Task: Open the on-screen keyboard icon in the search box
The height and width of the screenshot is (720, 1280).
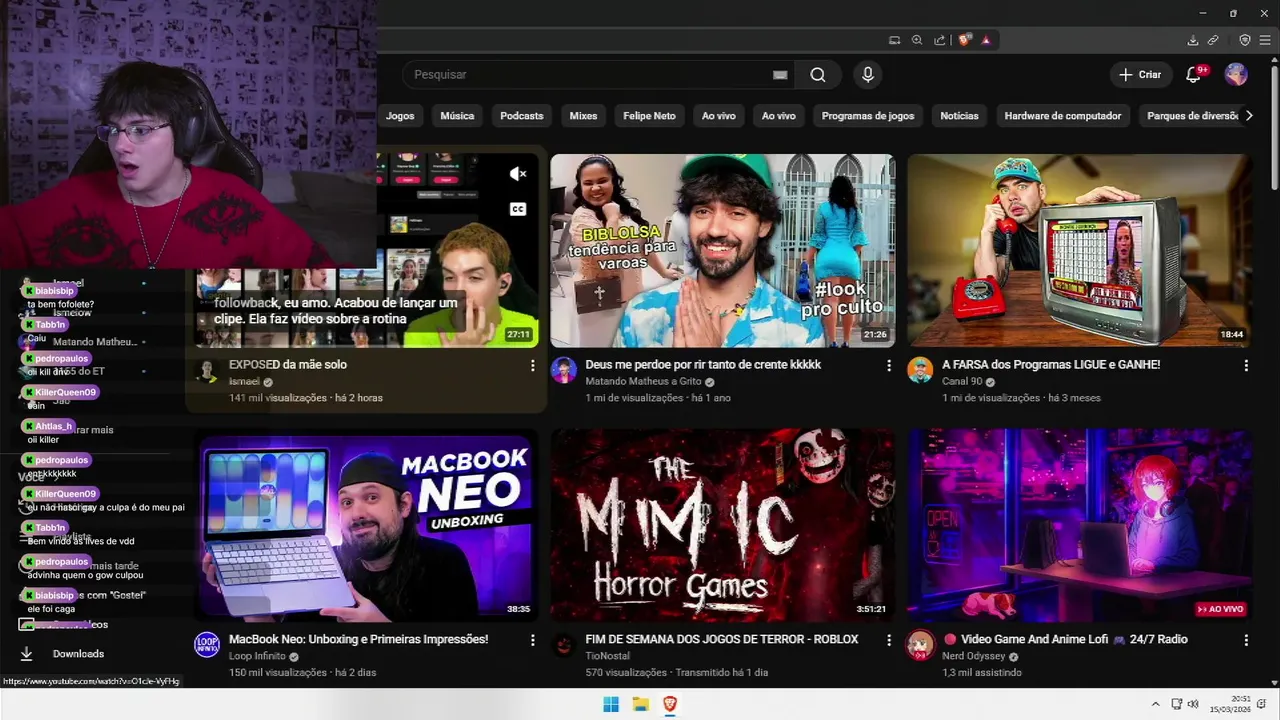Action: click(x=780, y=75)
